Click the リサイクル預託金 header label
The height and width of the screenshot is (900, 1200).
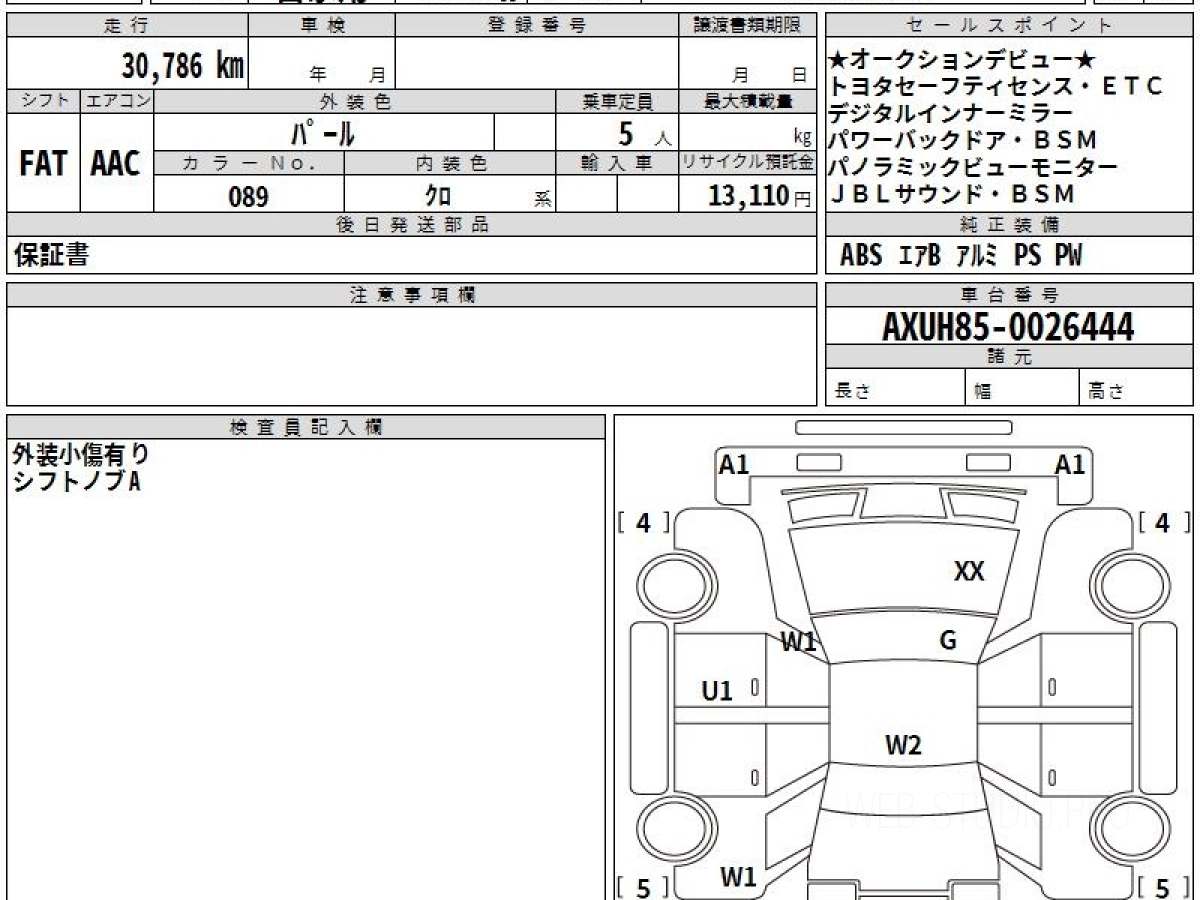(x=747, y=163)
